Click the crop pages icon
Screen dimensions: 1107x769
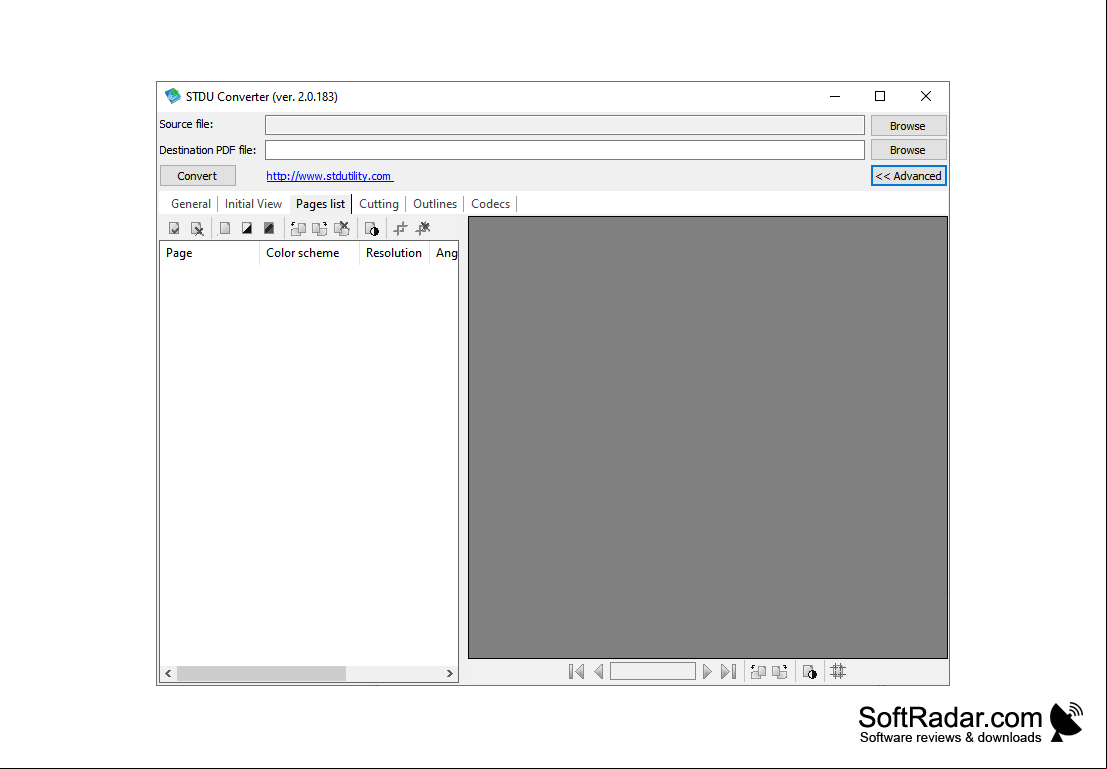pos(400,228)
